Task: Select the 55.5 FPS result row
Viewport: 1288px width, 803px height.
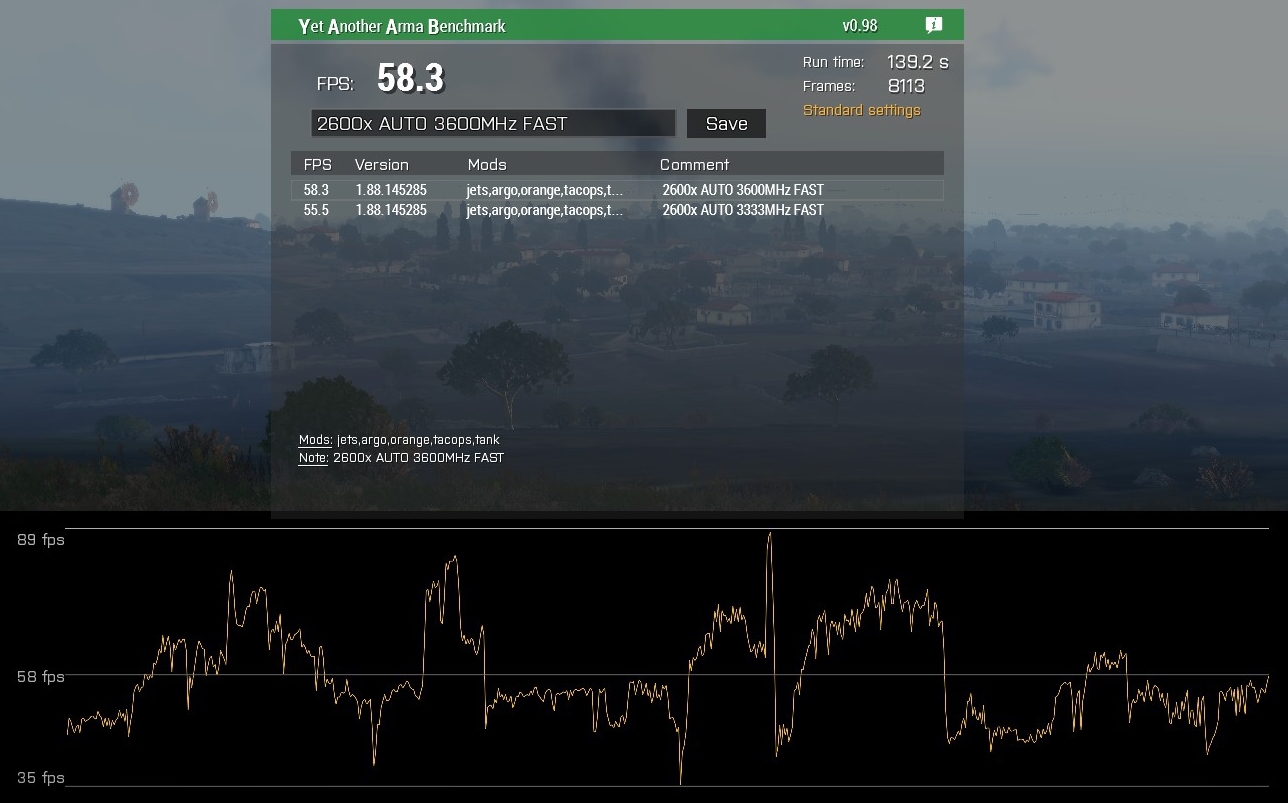Action: (x=617, y=210)
